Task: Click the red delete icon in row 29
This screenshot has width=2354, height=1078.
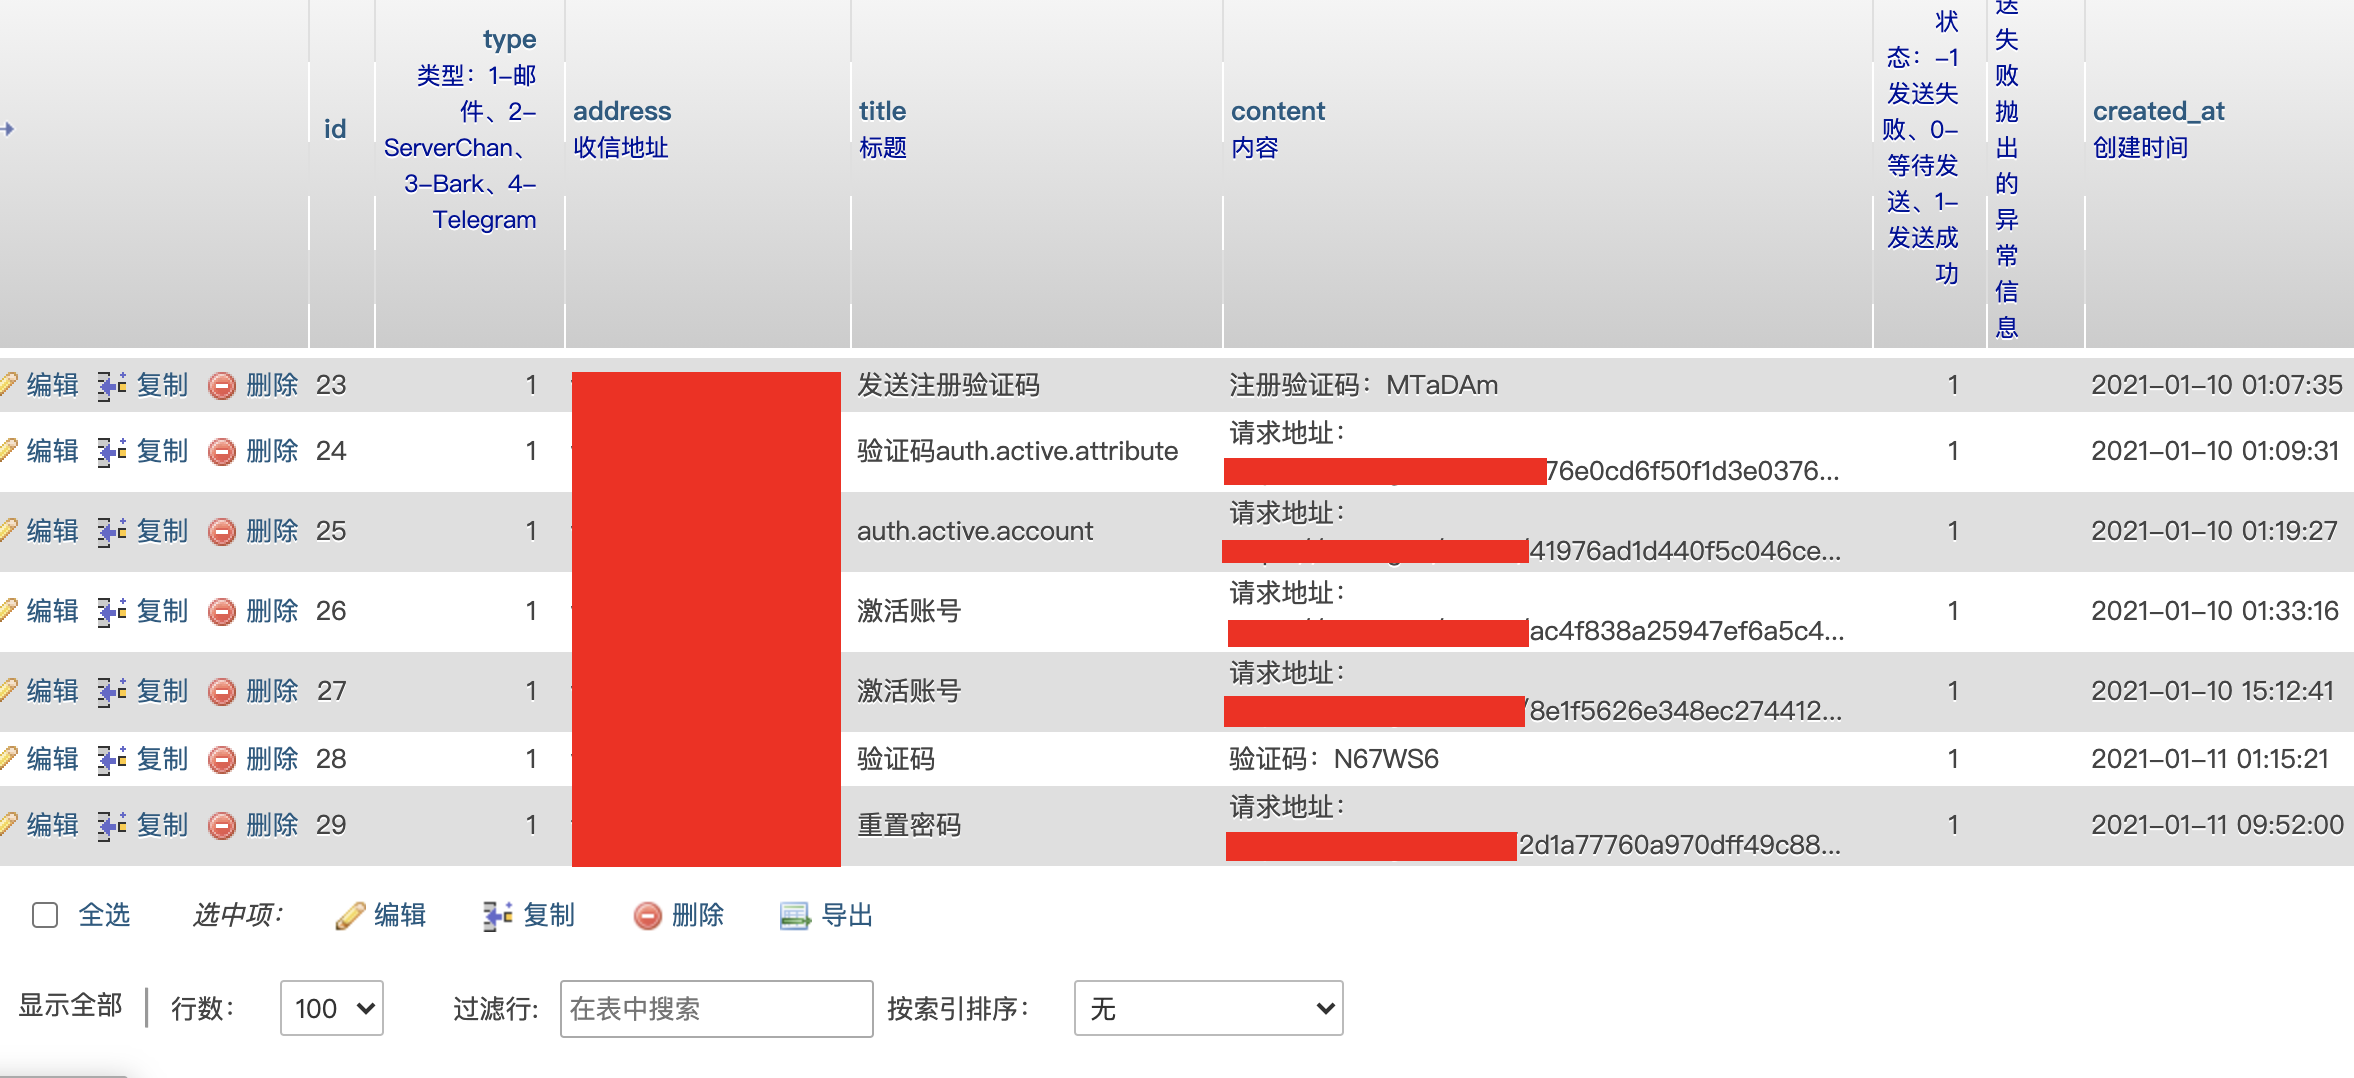Action: (x=222, y=825)
